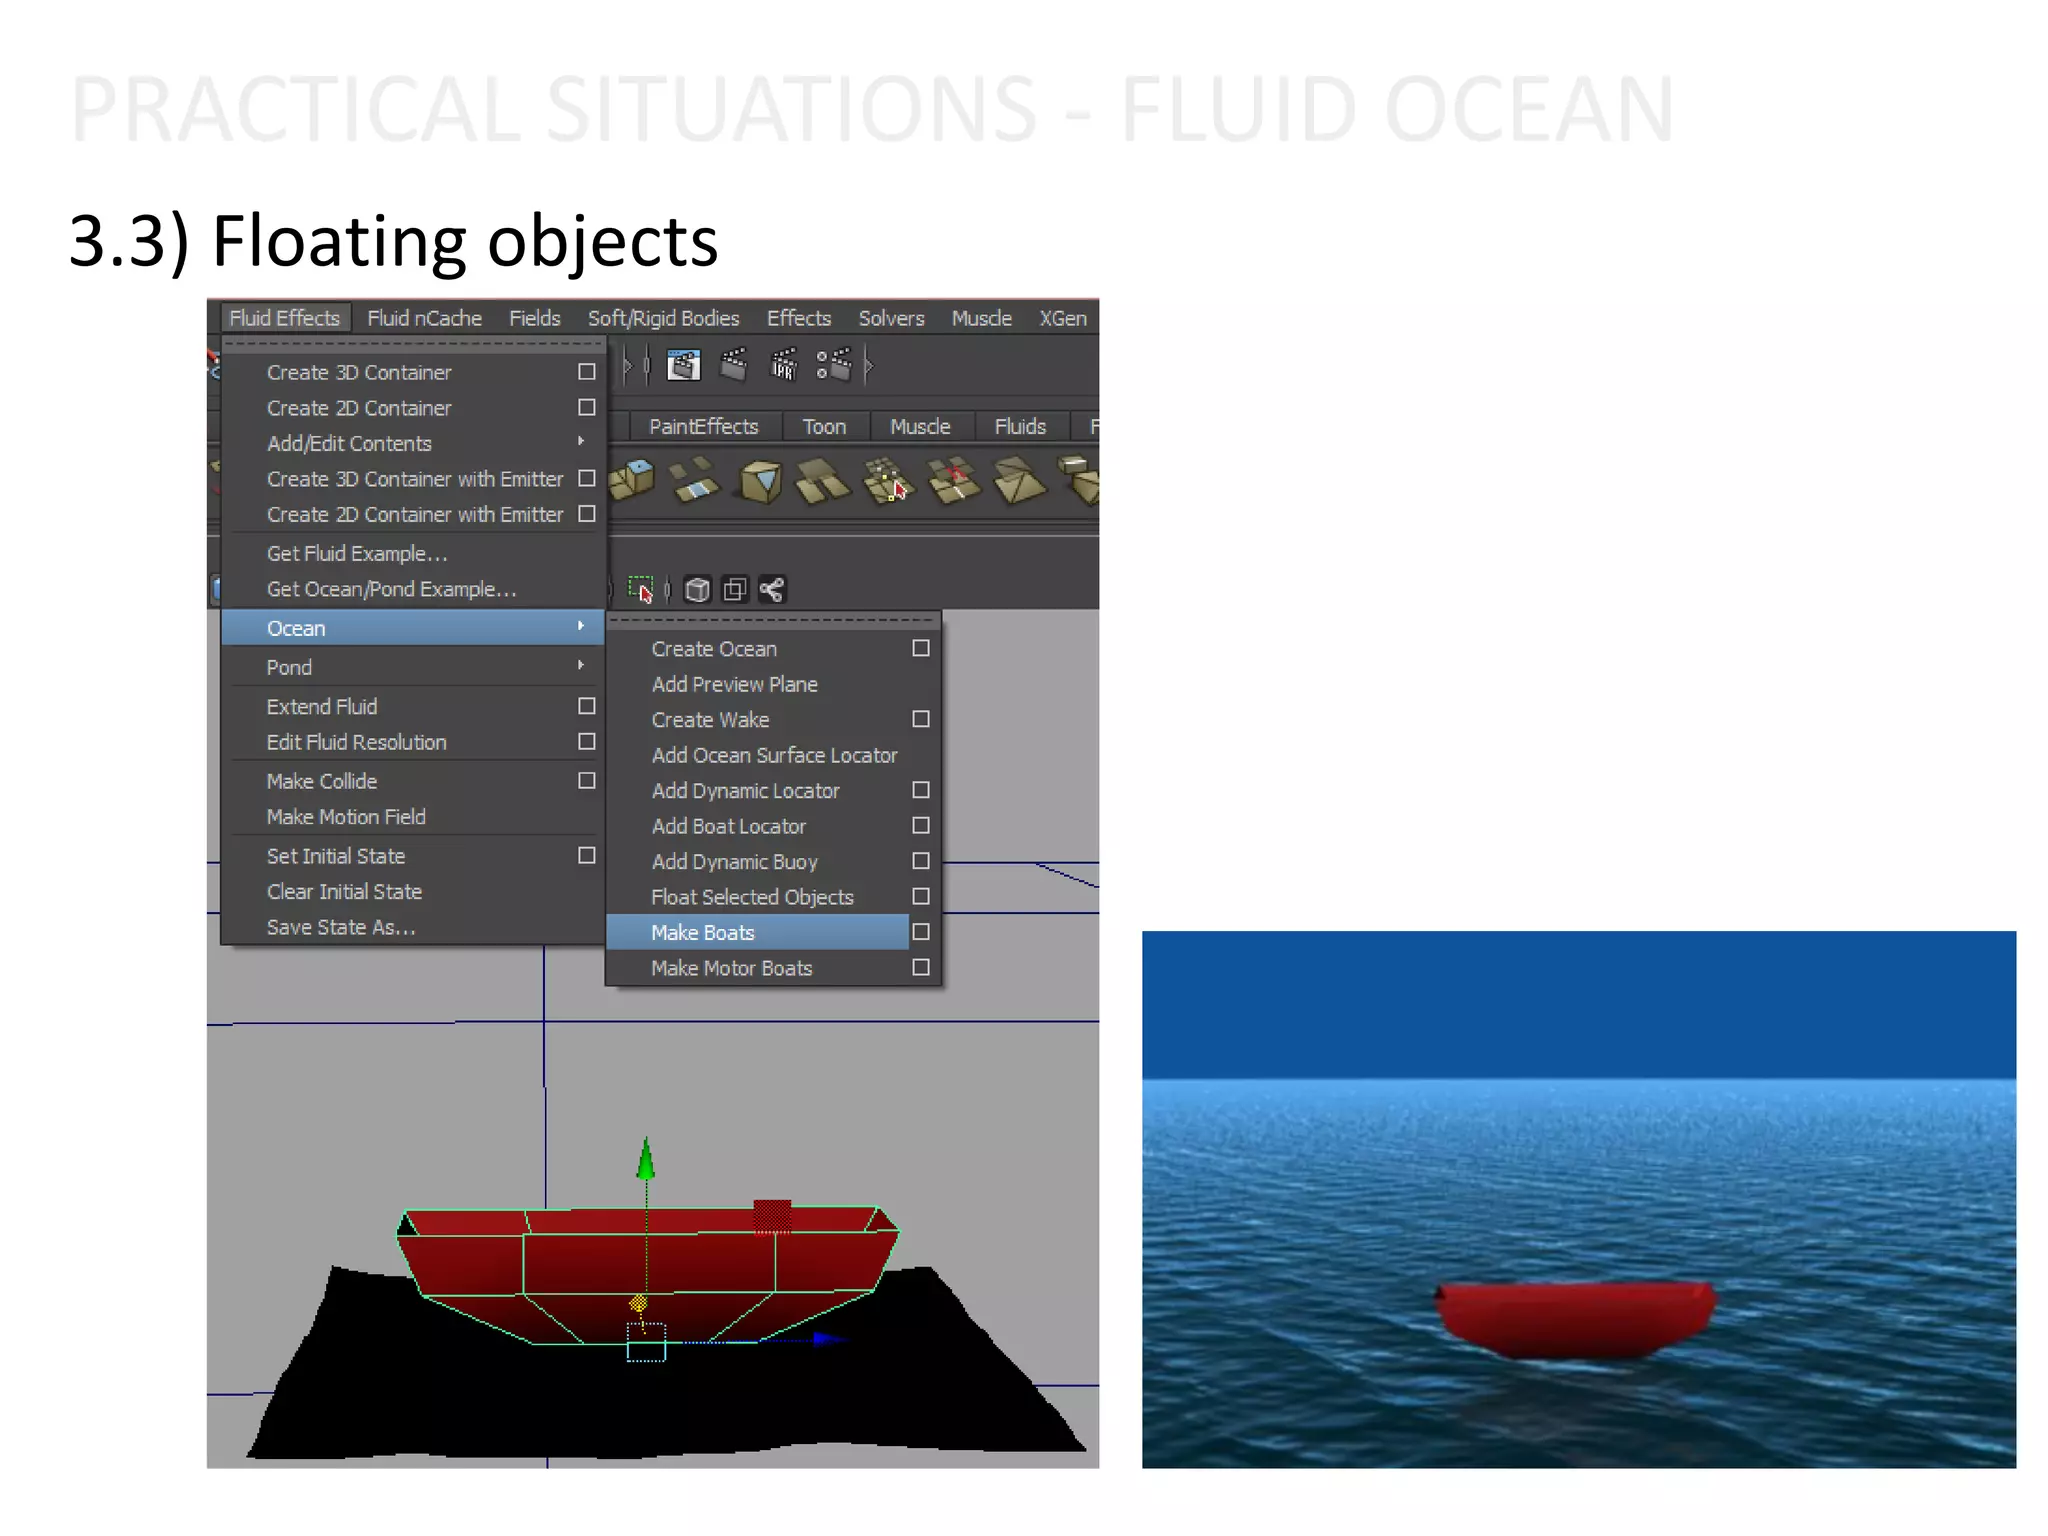Click the blue Z-axis manipulator arrow

831,1338
